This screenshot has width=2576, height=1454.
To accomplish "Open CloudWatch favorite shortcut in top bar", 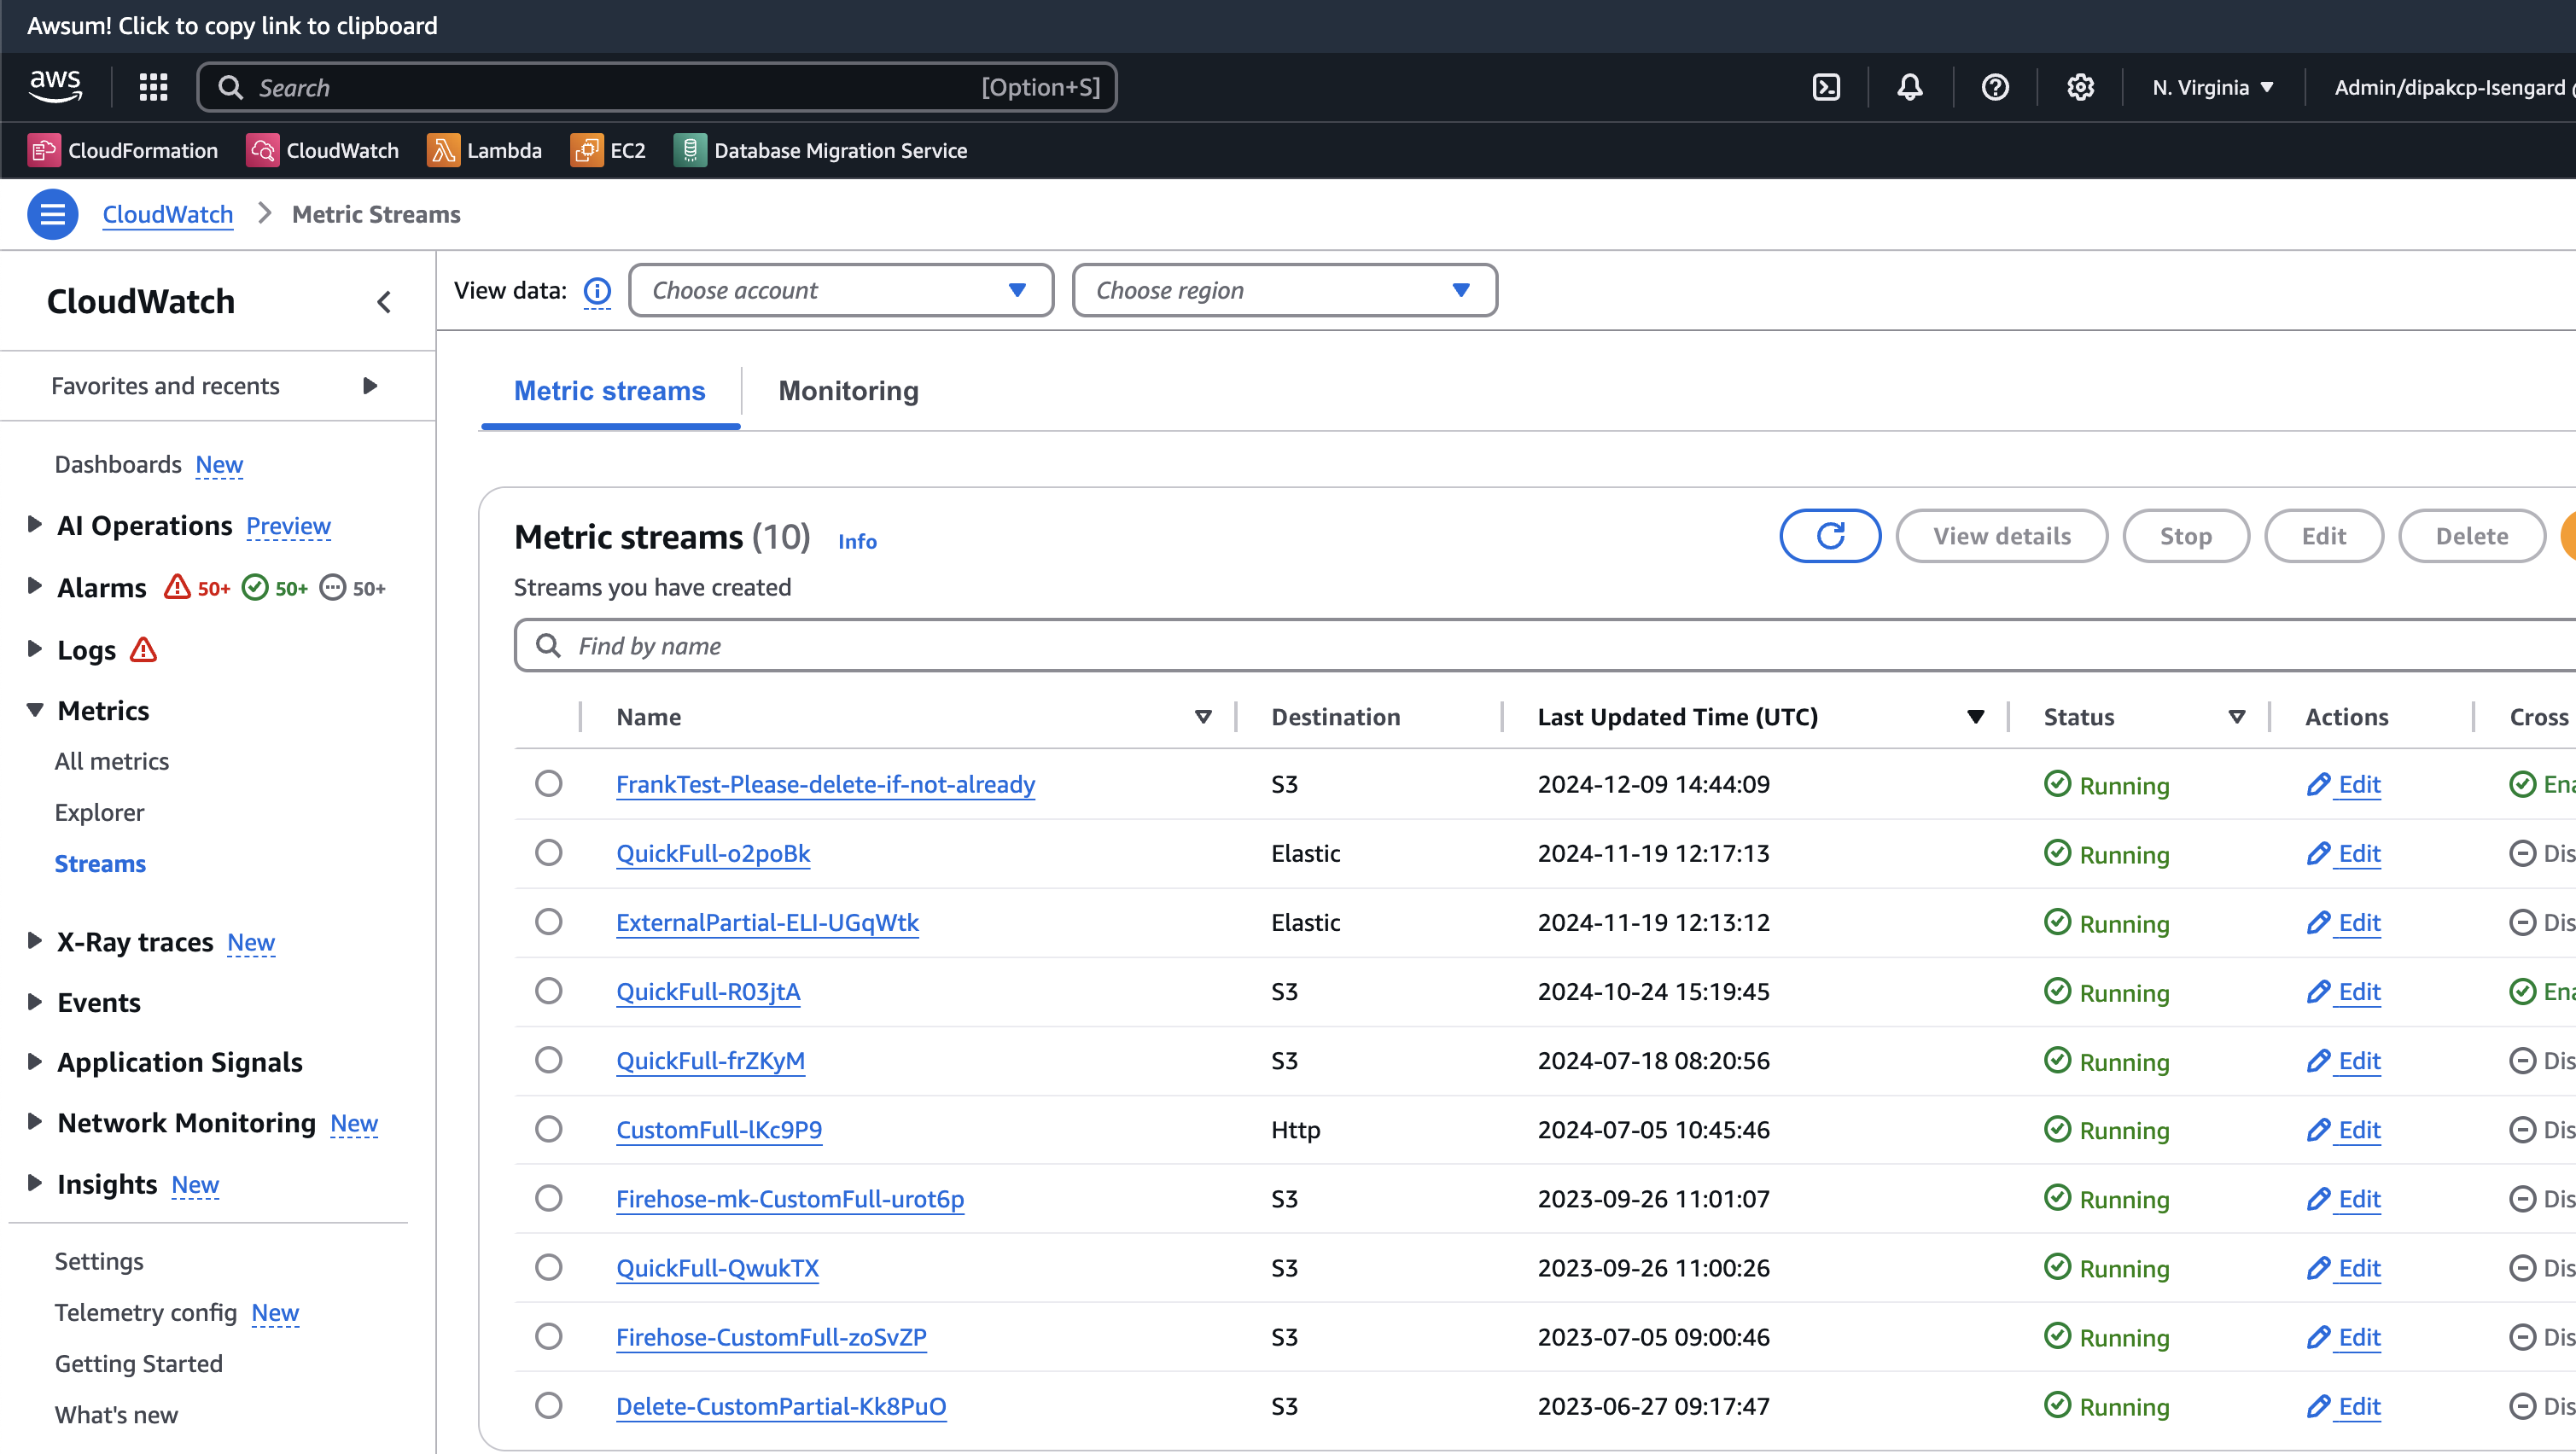I will coord(323,150).
